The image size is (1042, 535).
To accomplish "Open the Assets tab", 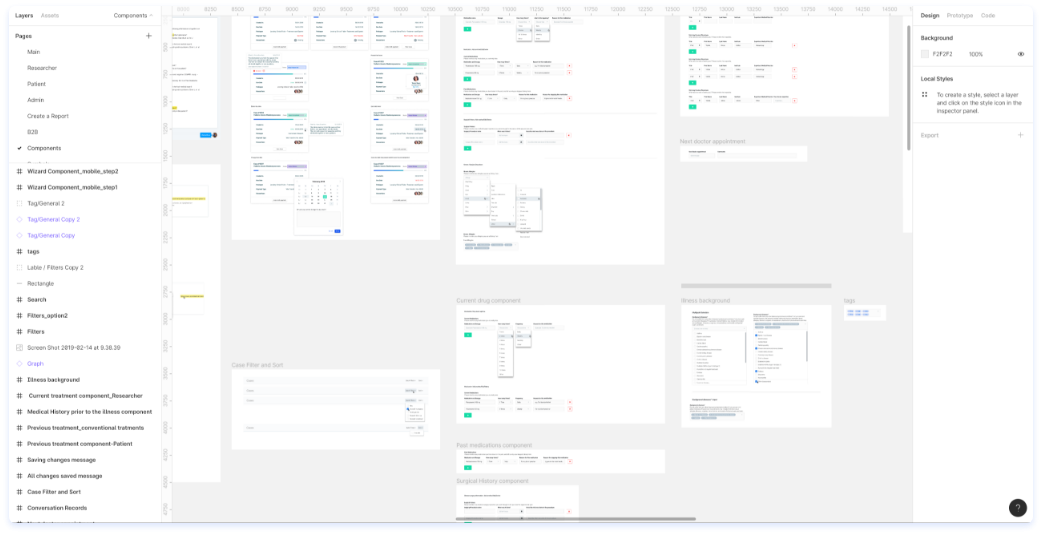I will (x=50, y=15).
